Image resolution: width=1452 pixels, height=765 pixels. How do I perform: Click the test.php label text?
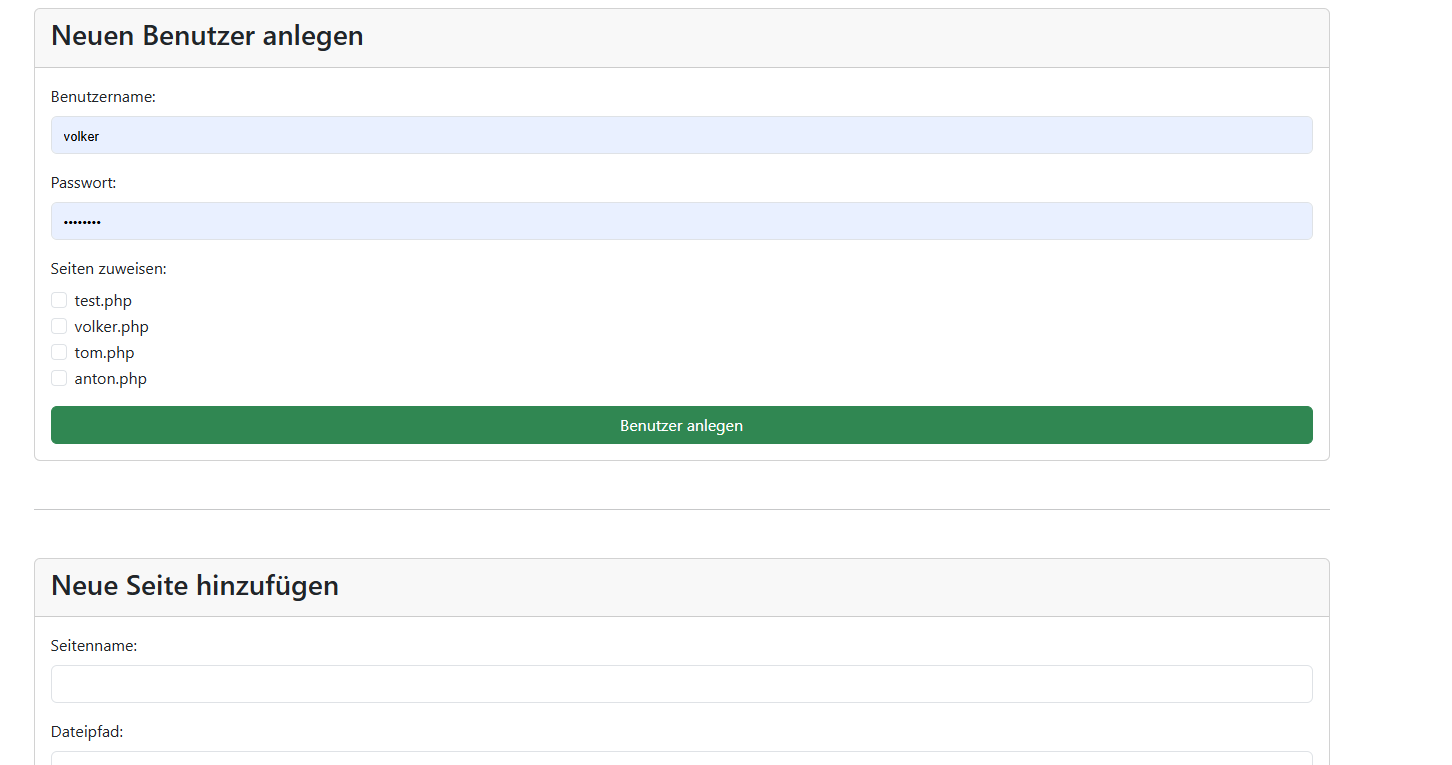(x=103, y=301)
